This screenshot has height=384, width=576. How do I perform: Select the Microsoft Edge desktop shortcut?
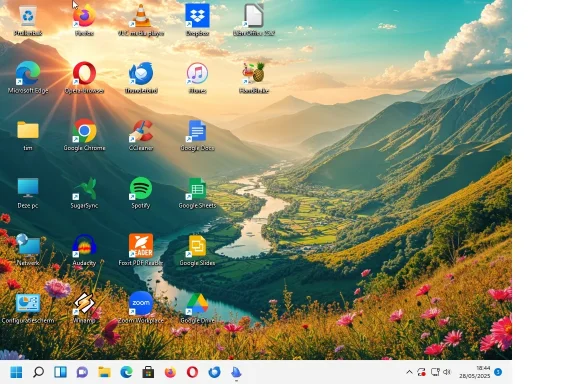click(28, 78)
